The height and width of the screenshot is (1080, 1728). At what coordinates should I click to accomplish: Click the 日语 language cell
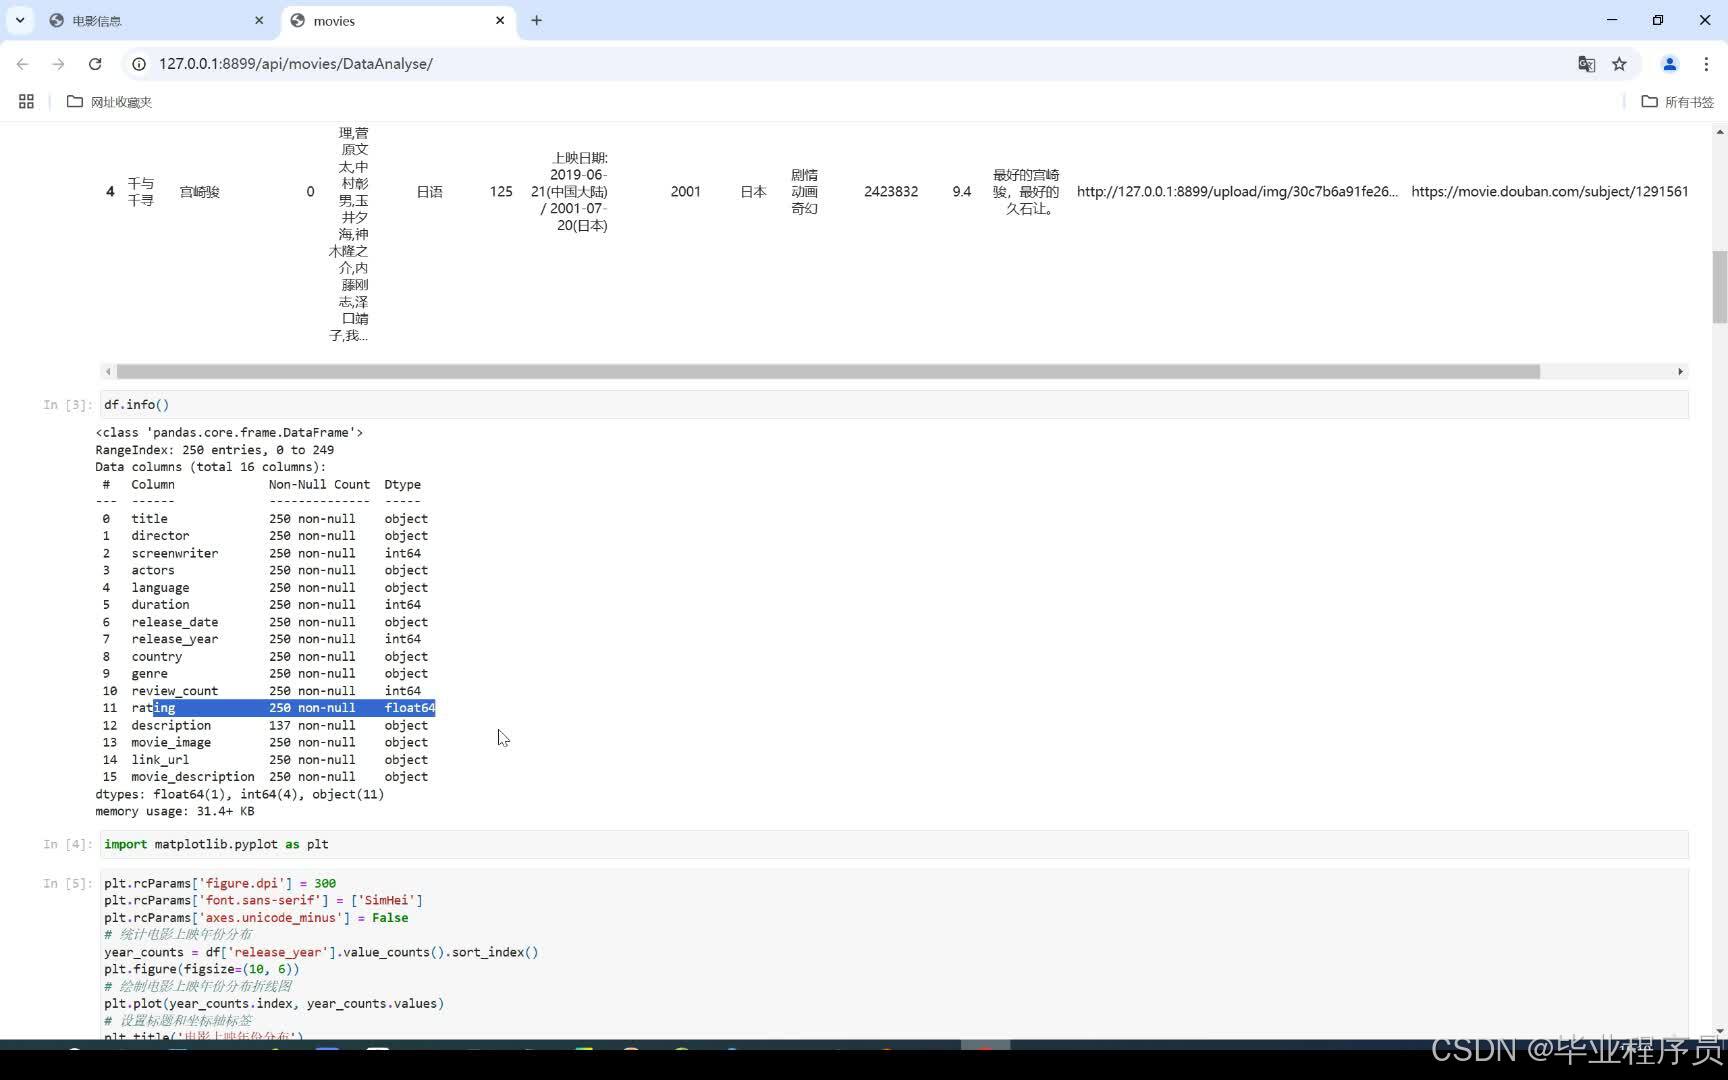[429, 191]
